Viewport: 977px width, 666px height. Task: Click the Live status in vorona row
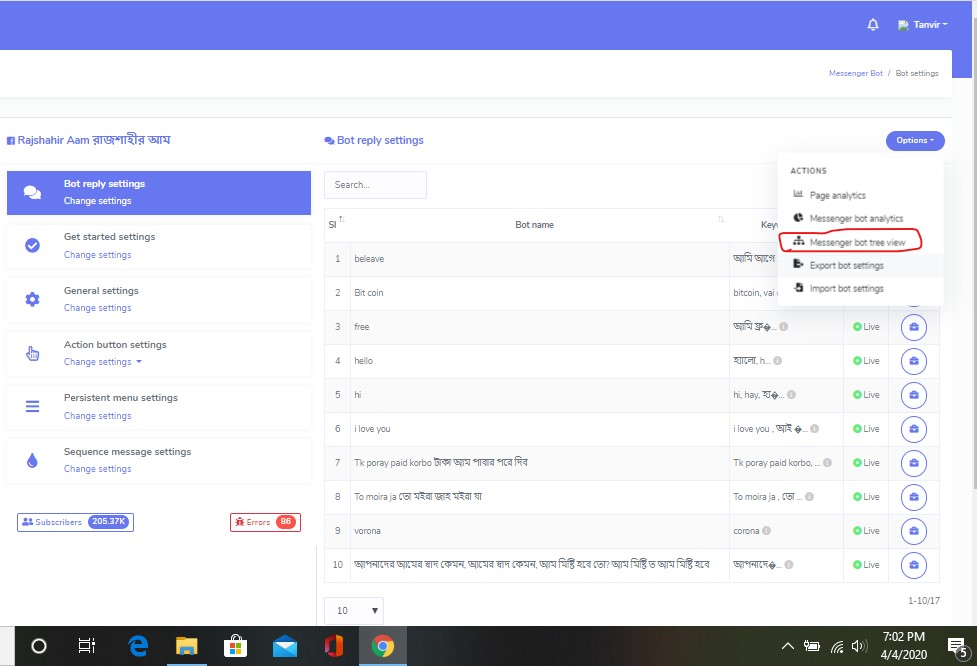pyautogui.click(x=866, y=531)
